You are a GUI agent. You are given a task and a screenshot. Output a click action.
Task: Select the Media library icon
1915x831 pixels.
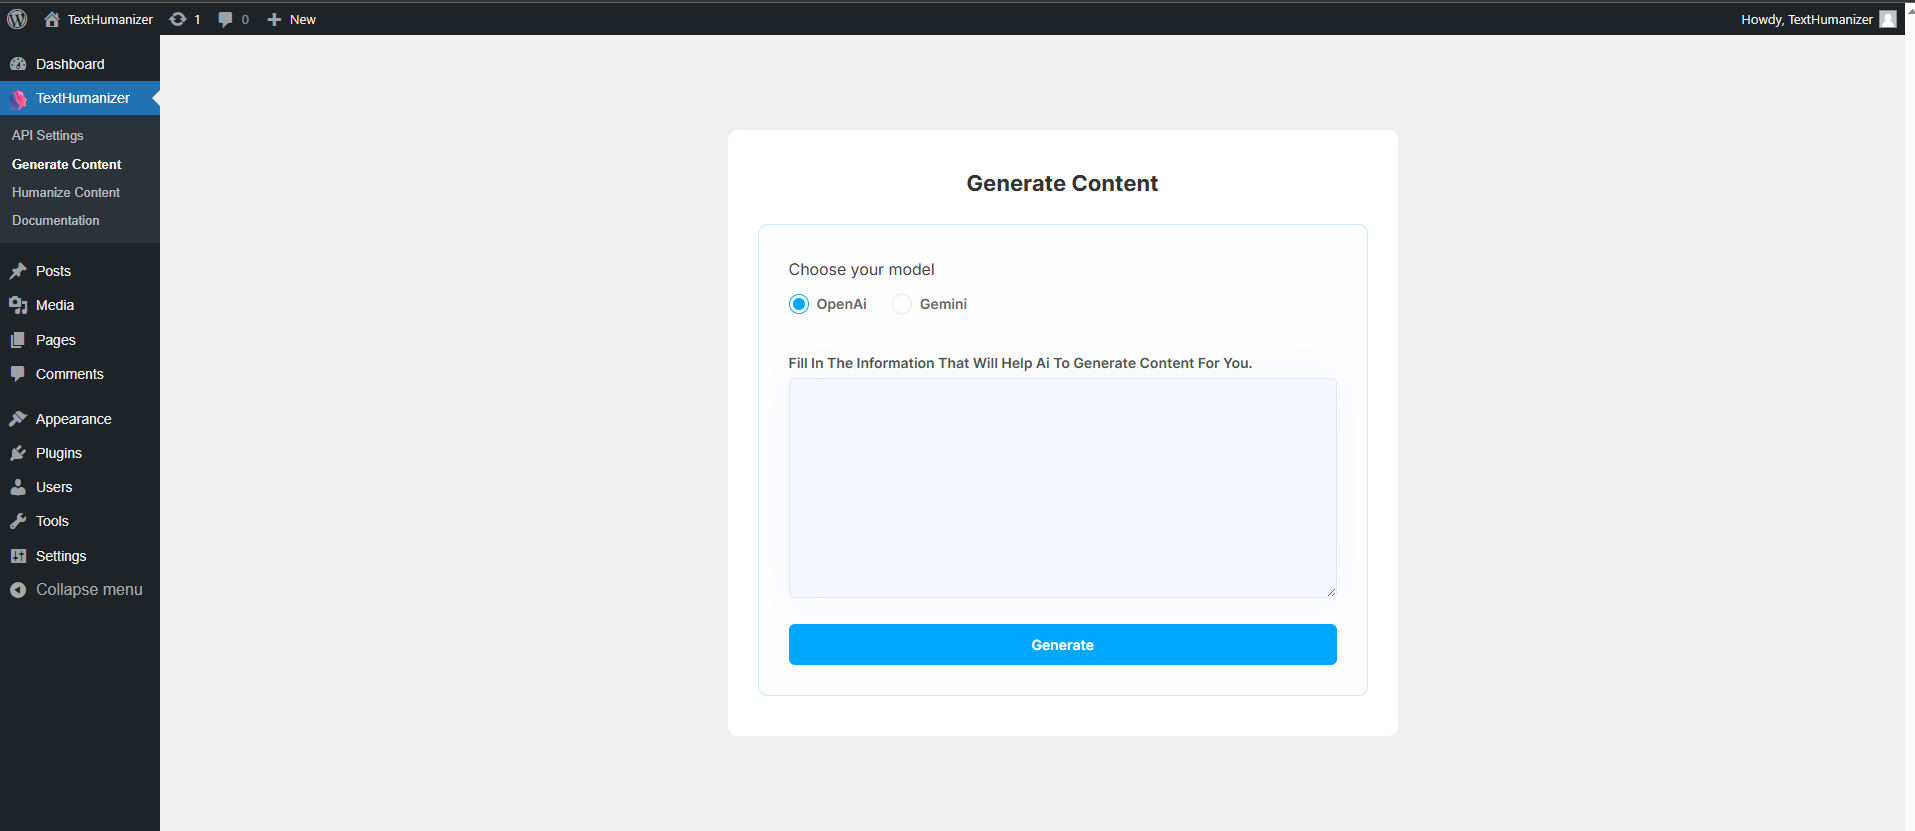click(18, 305)
